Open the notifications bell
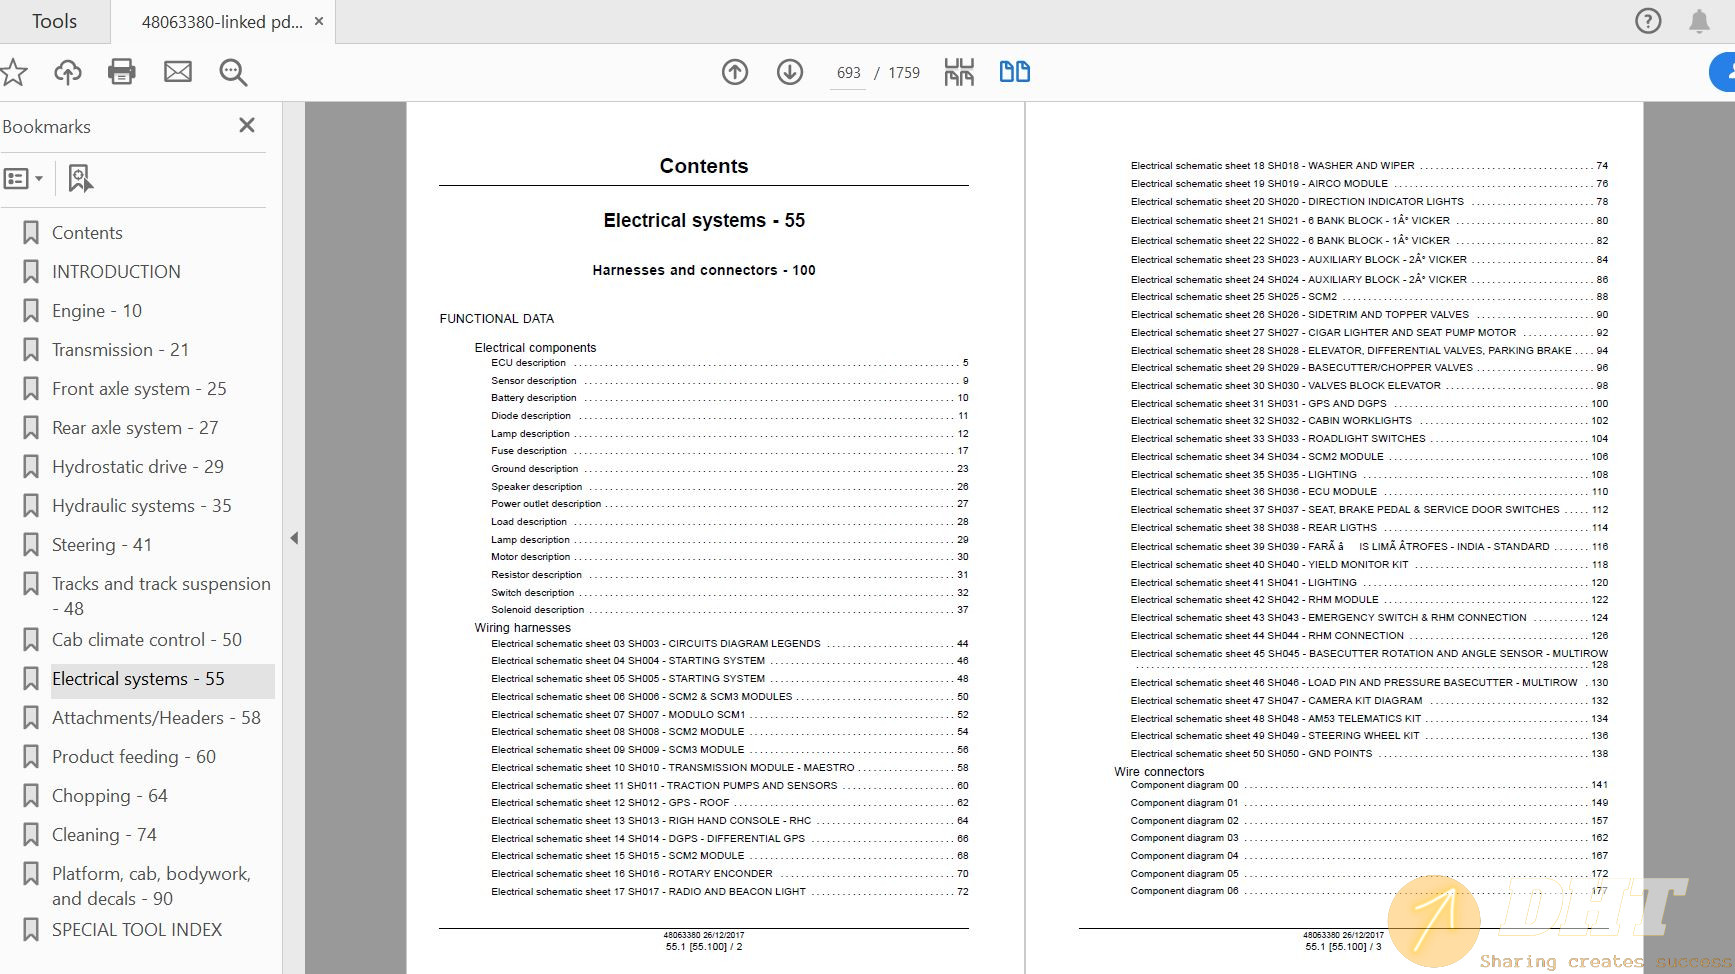This screenshot has height=974, width=1735. [x=1699, y=21]
